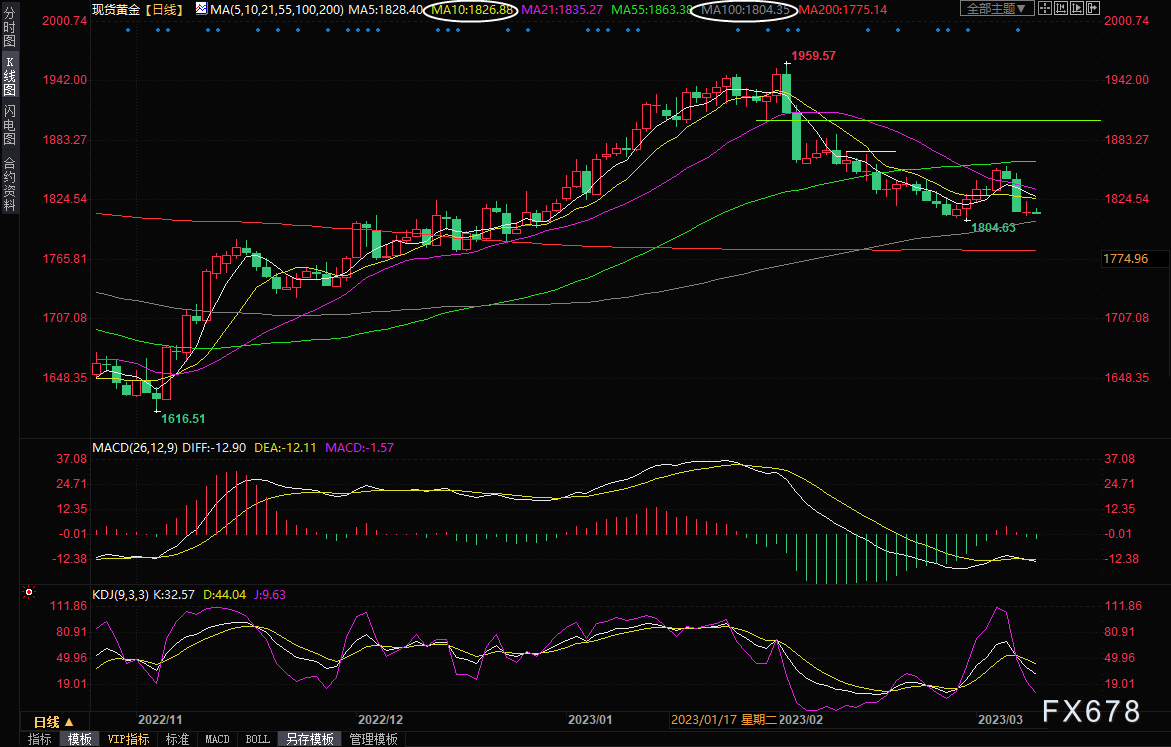Screen dimensions: 1171x747
Task: Click the D:44.04 value
Action: [224, 595]
